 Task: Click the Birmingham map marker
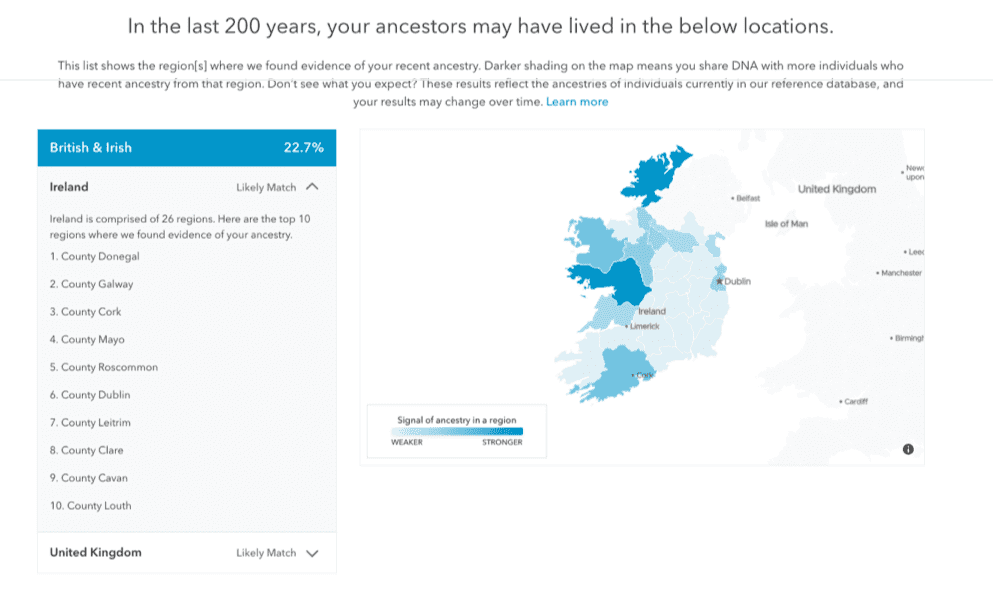point(889,339)
